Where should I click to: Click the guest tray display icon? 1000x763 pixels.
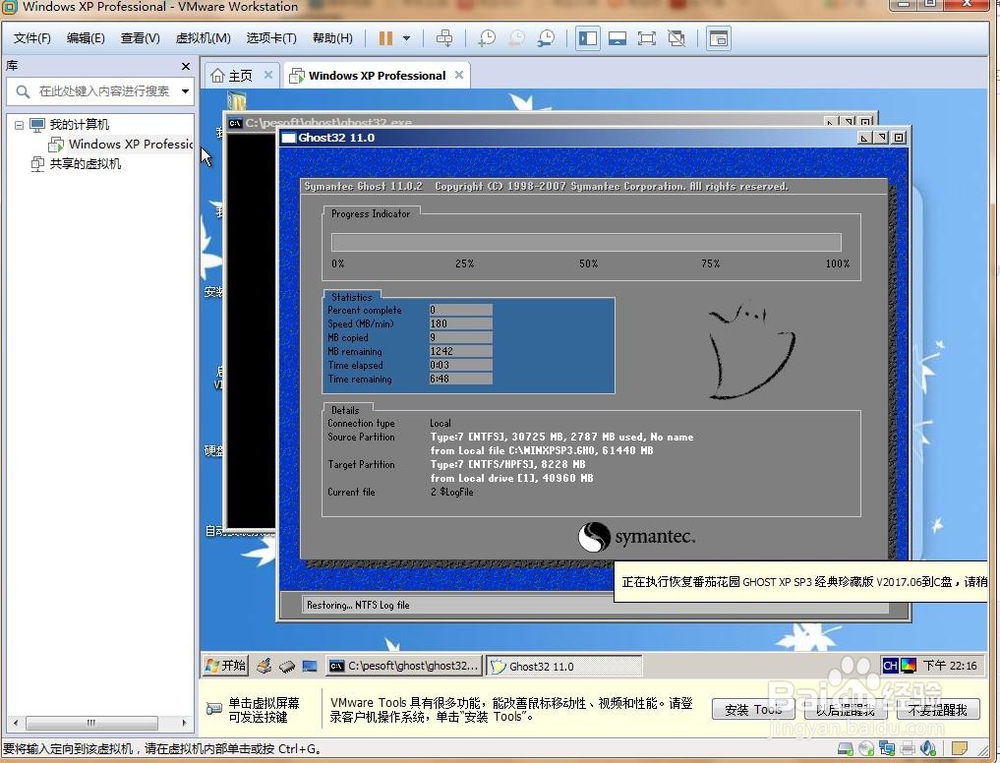click(x=908, y=666)
